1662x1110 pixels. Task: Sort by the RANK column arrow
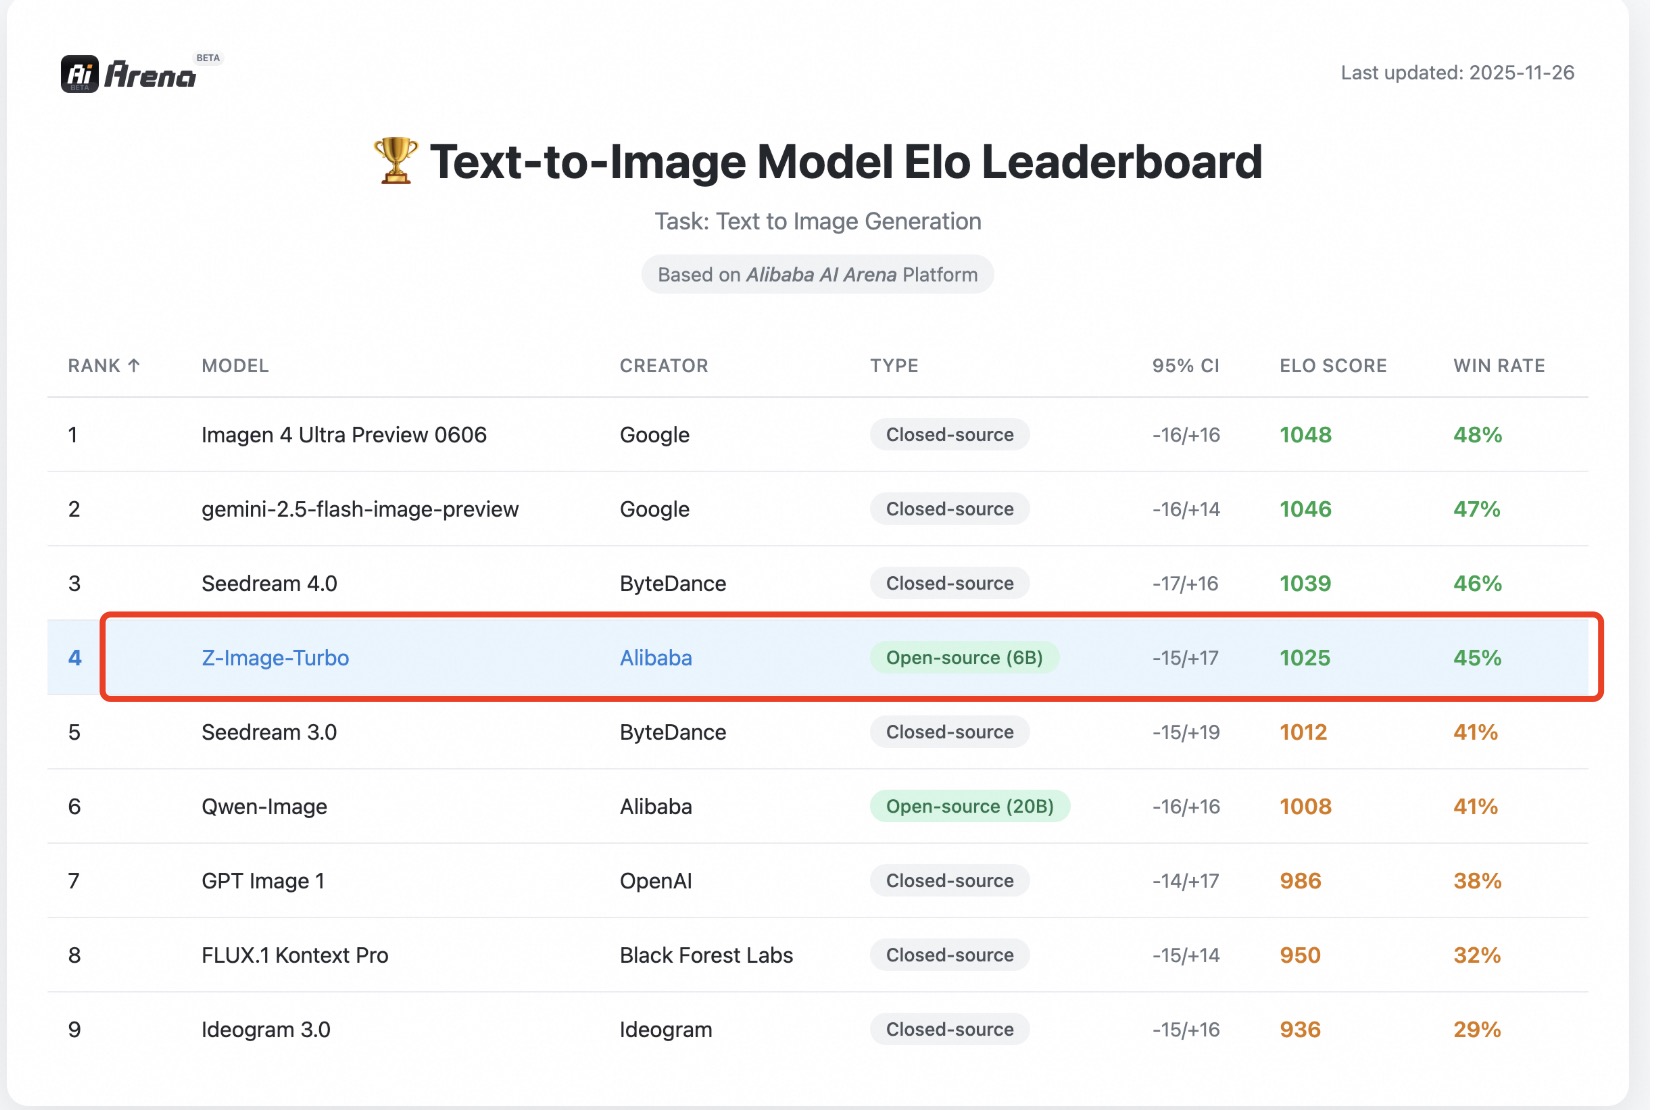[x=134, y=366]
